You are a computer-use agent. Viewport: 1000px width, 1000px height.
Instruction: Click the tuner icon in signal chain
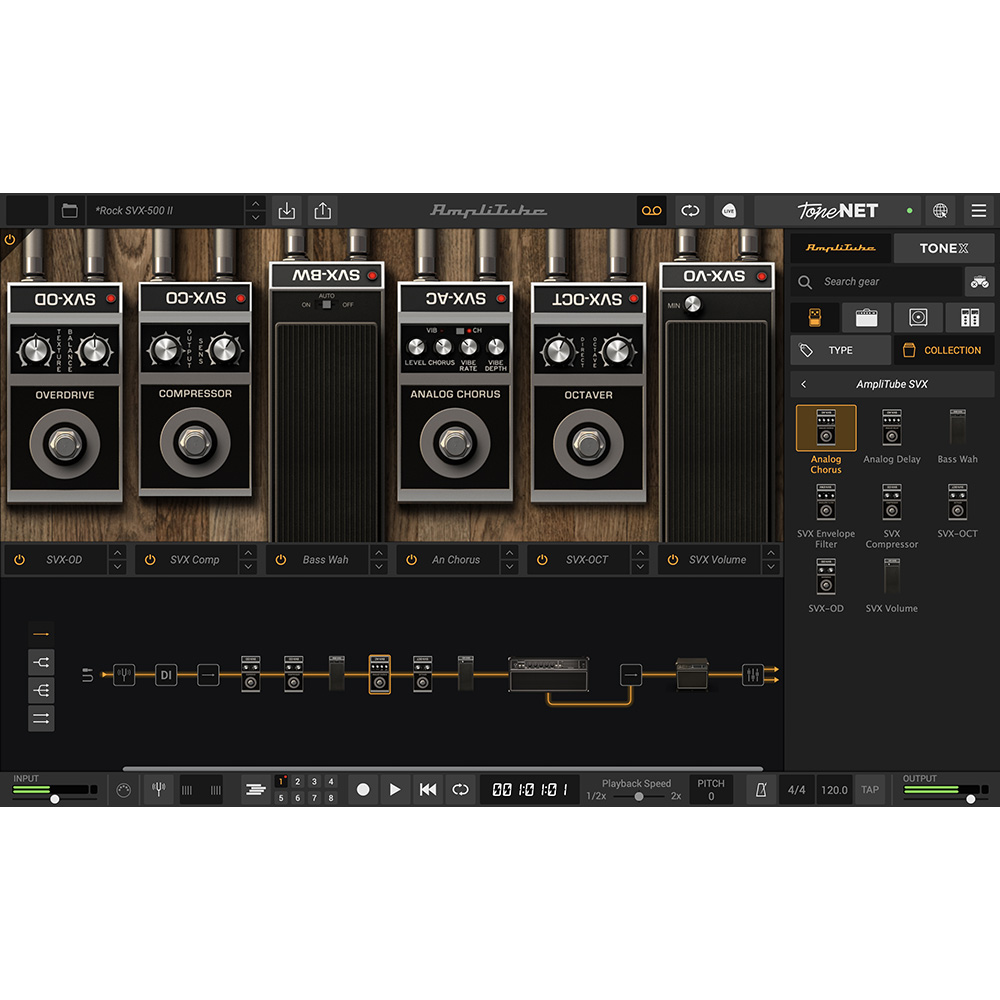(124, 674)
